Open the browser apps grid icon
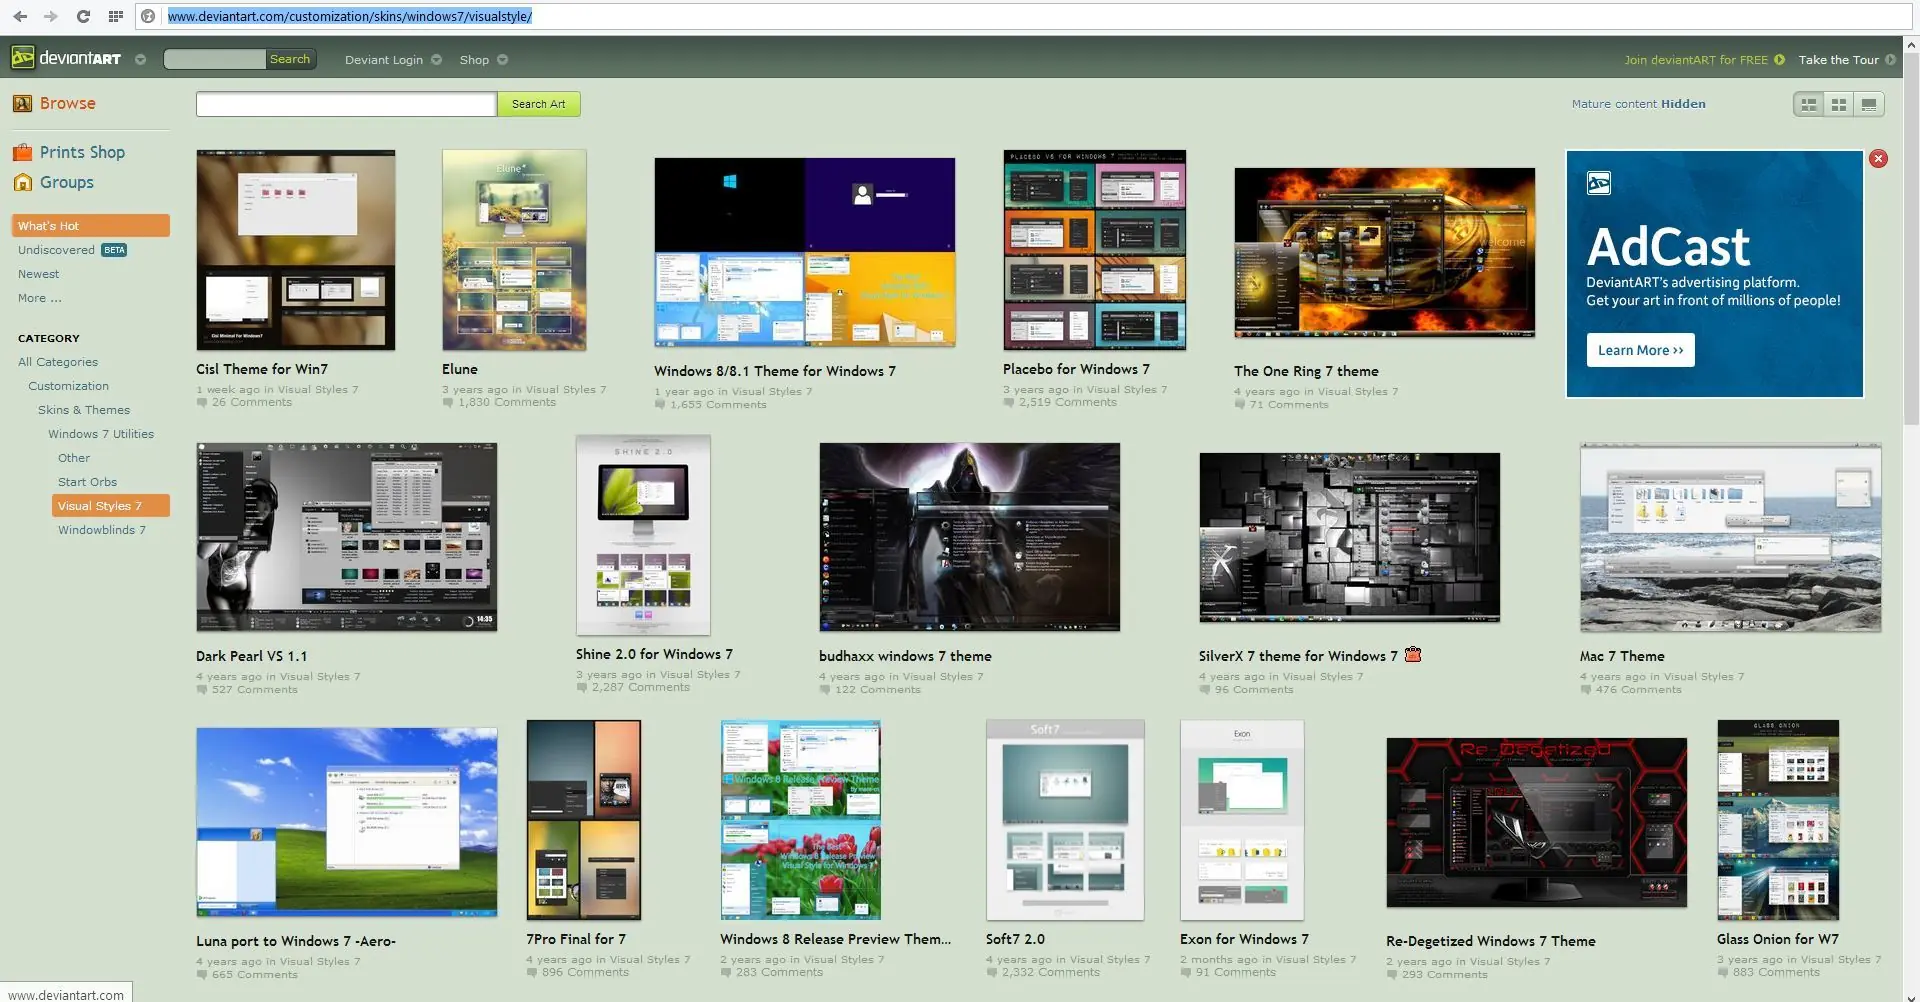Viewport: 1920px width, 1002px height. point(116,16)
